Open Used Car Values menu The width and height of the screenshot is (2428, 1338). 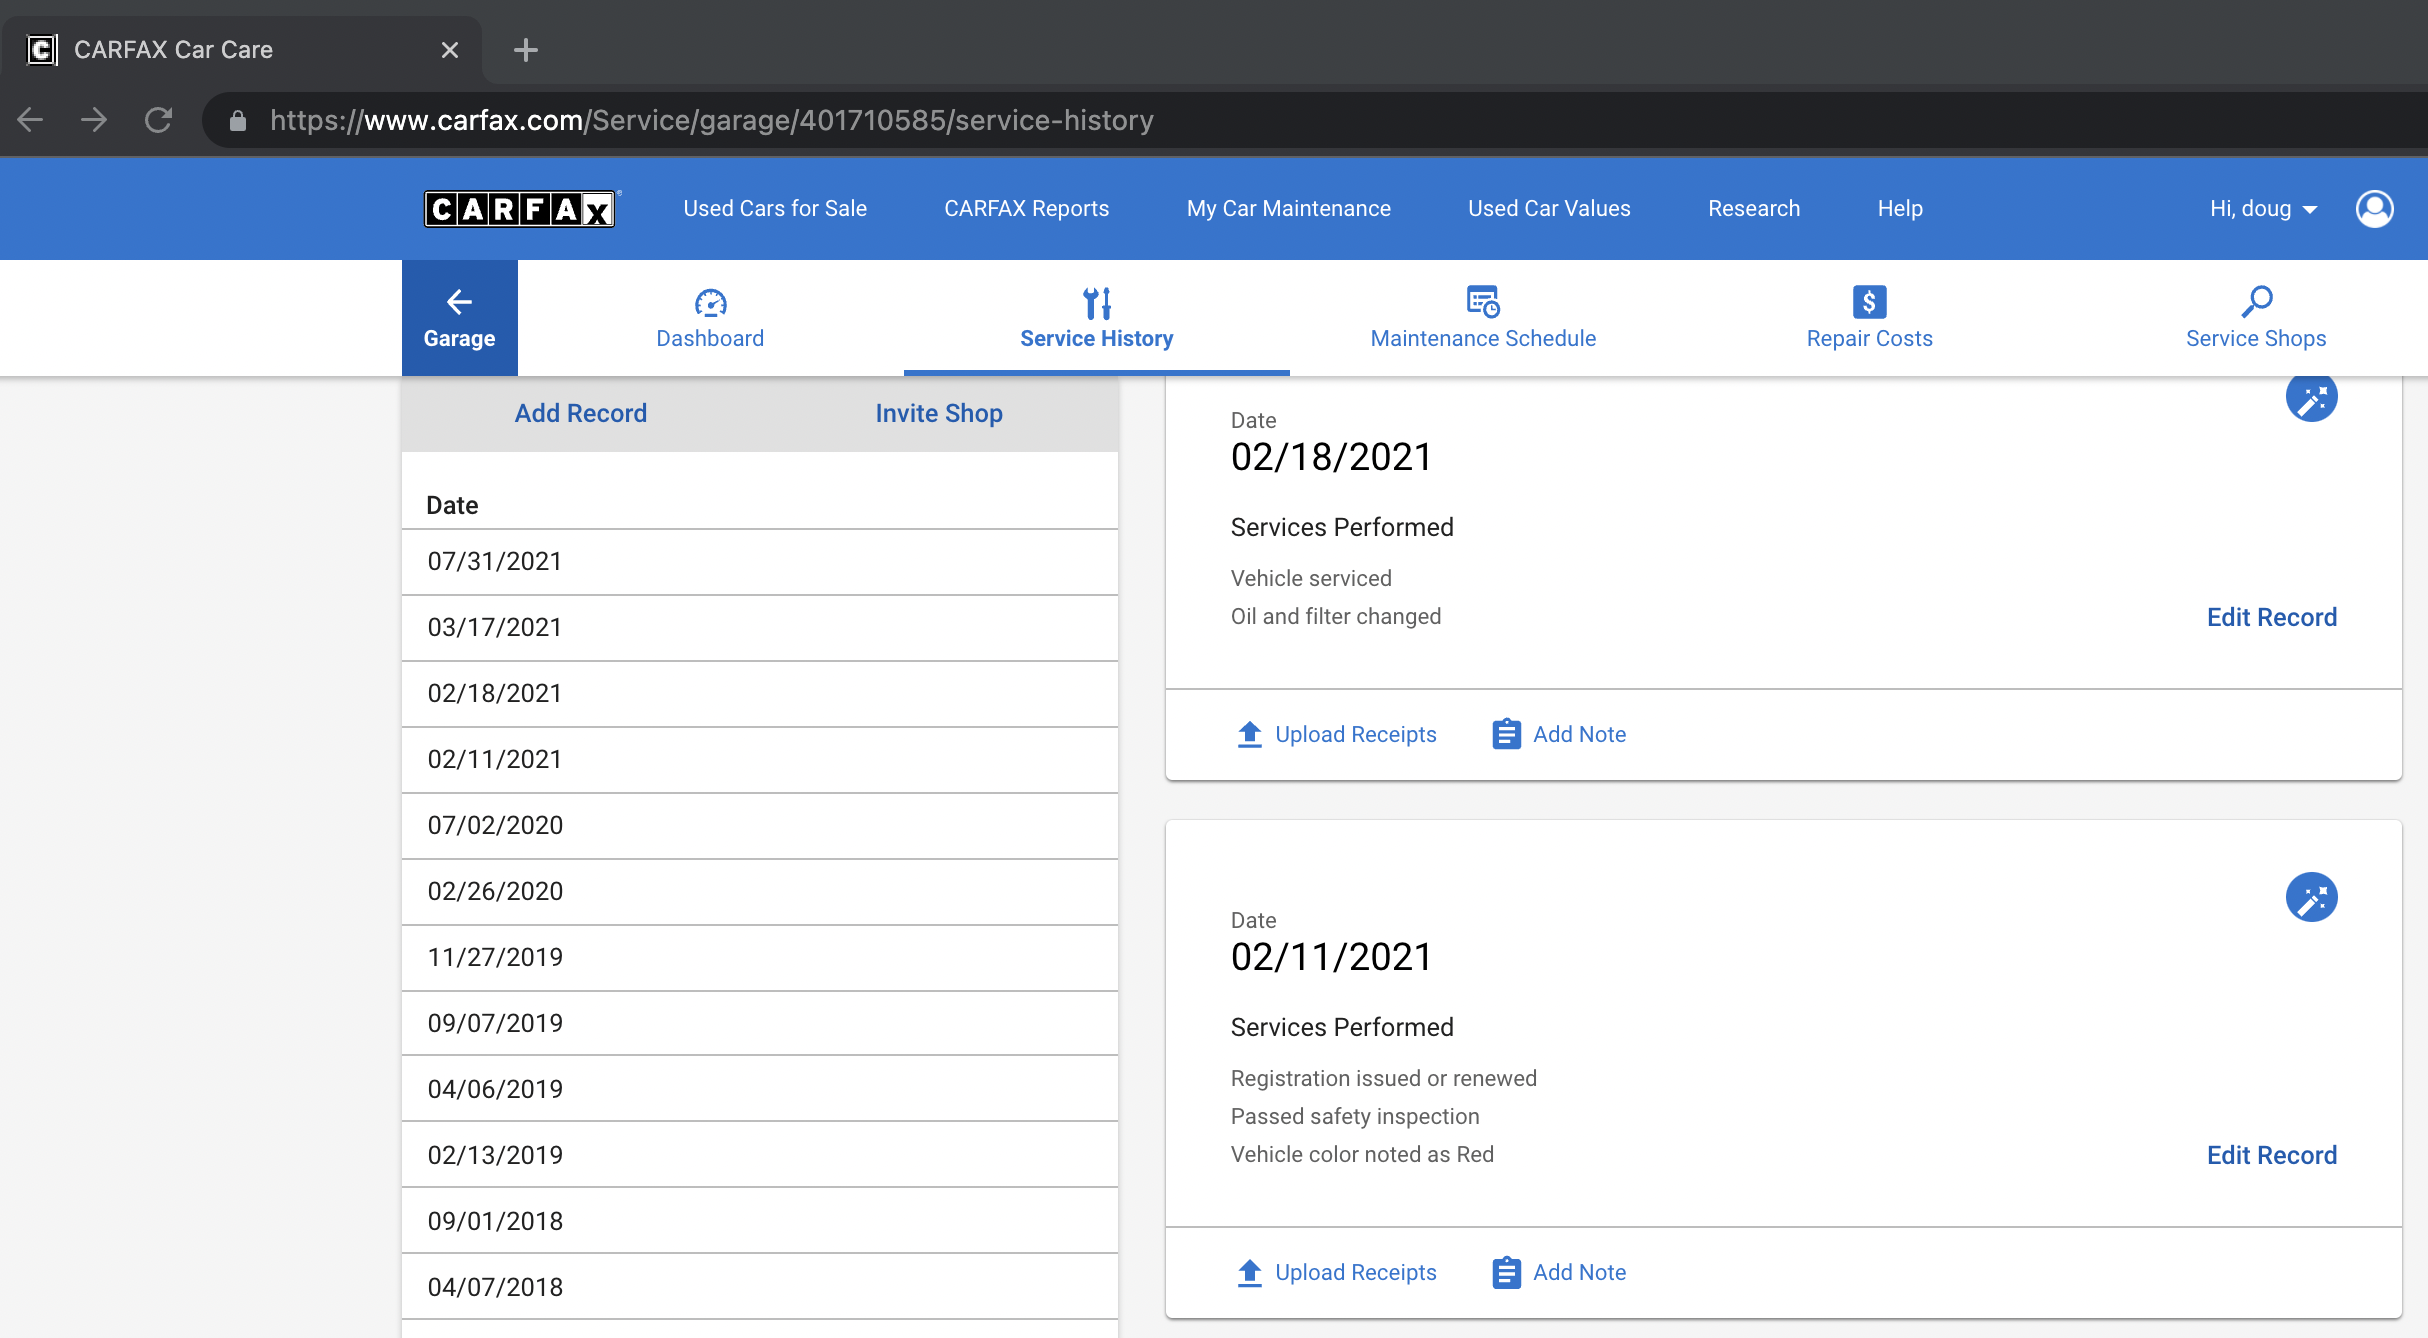pos(1549,208)
